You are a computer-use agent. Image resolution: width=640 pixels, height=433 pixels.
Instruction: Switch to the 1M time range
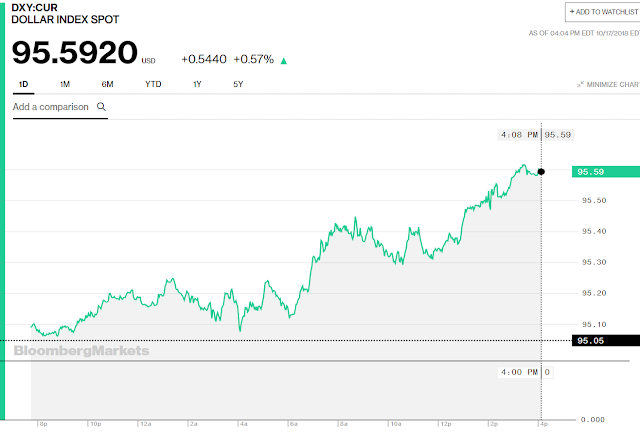[65, 84]
